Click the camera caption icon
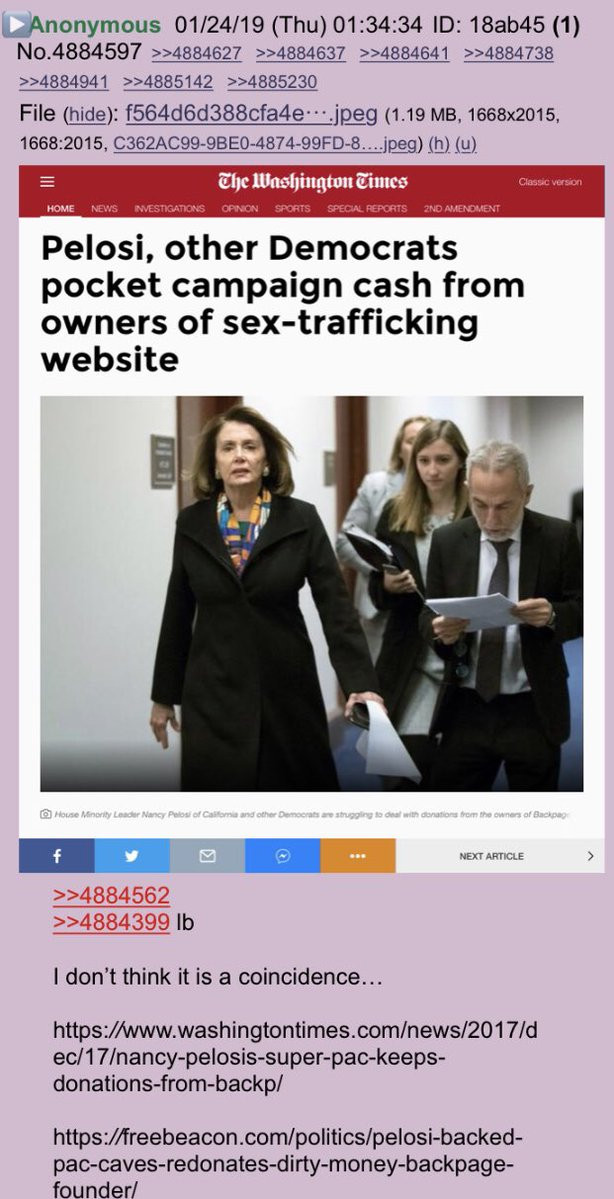The image size is (614, 1199). [x=46, y=815]
